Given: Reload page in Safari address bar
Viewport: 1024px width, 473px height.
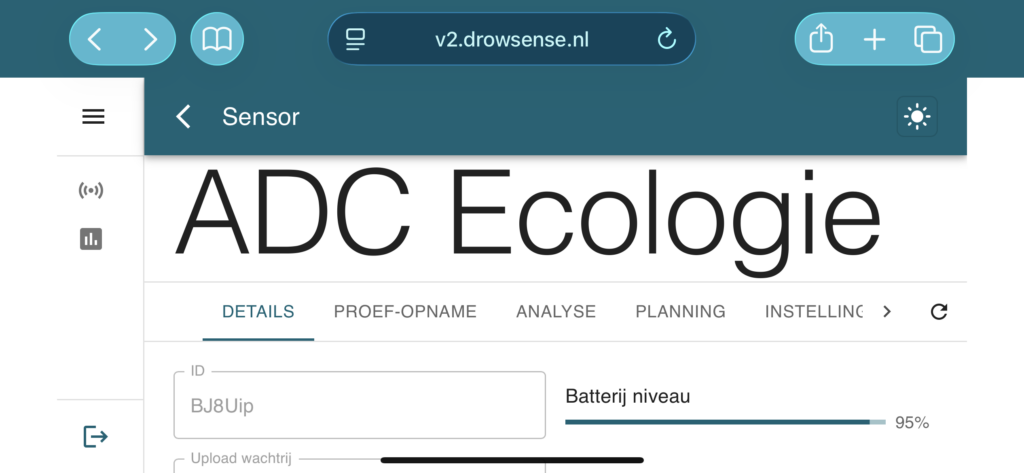Looking at the screenshot, I should (666, 39).
